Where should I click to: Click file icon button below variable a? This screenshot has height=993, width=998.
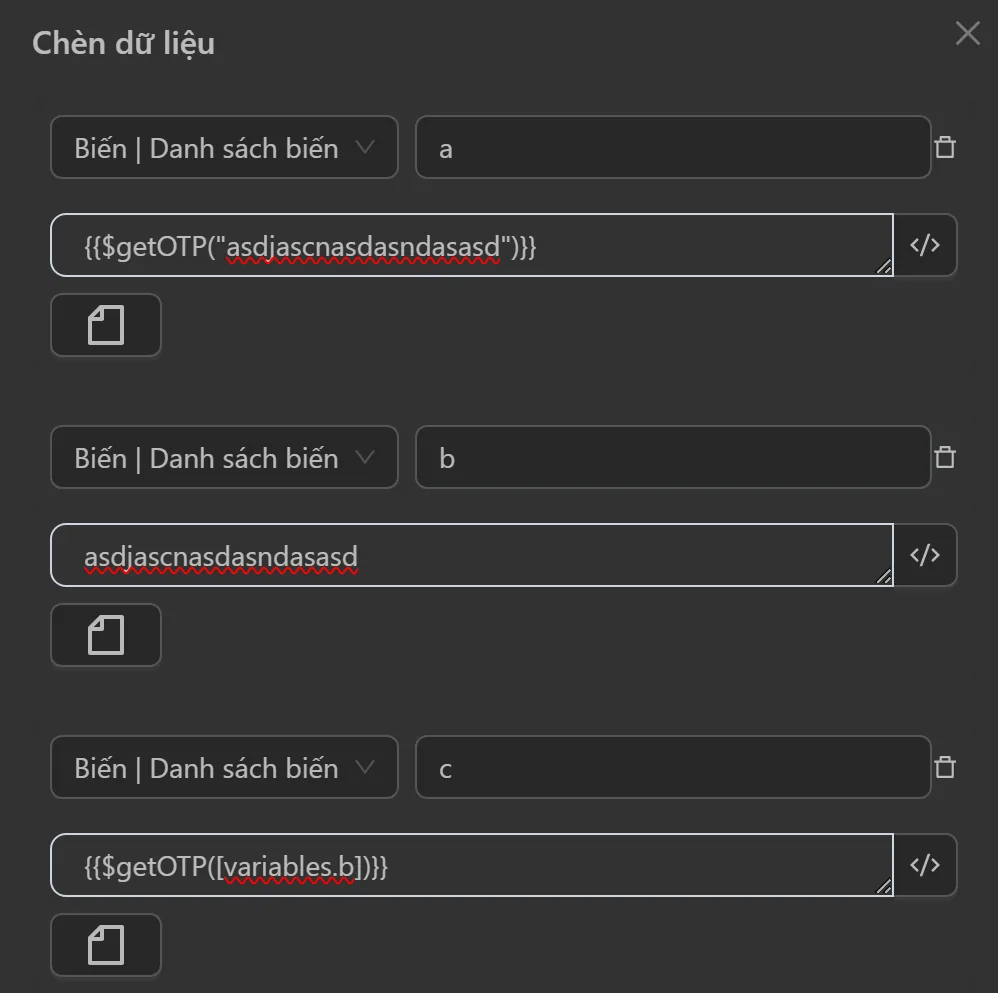pyautogui.click(x=106, y=325)
